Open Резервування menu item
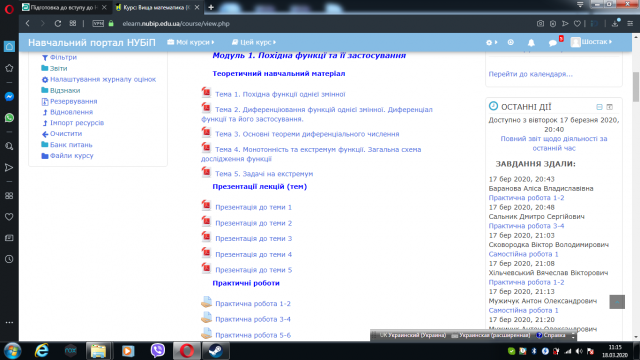This screenshot has width=640, height=360. (73, 101)
